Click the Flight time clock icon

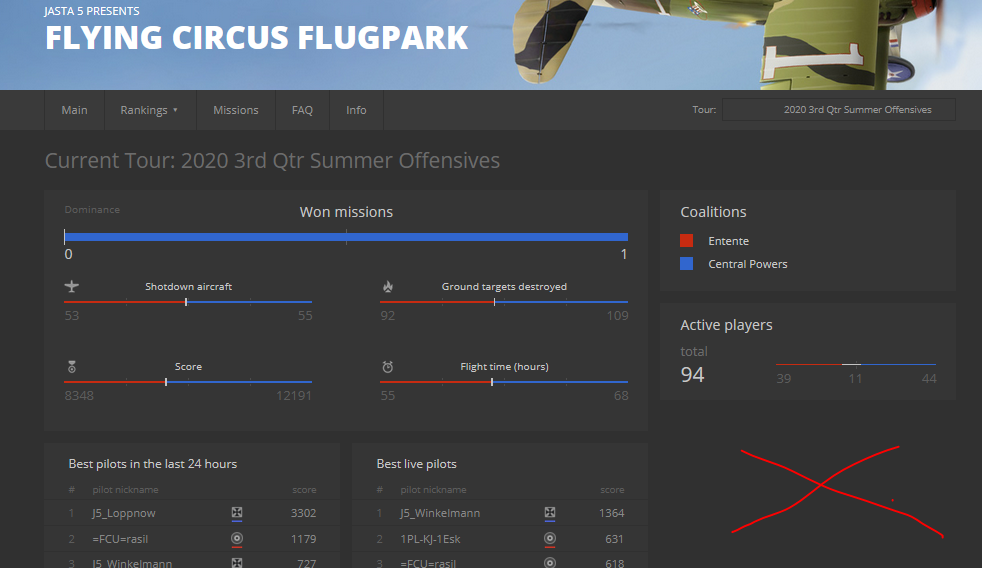[x=388, y=366]
